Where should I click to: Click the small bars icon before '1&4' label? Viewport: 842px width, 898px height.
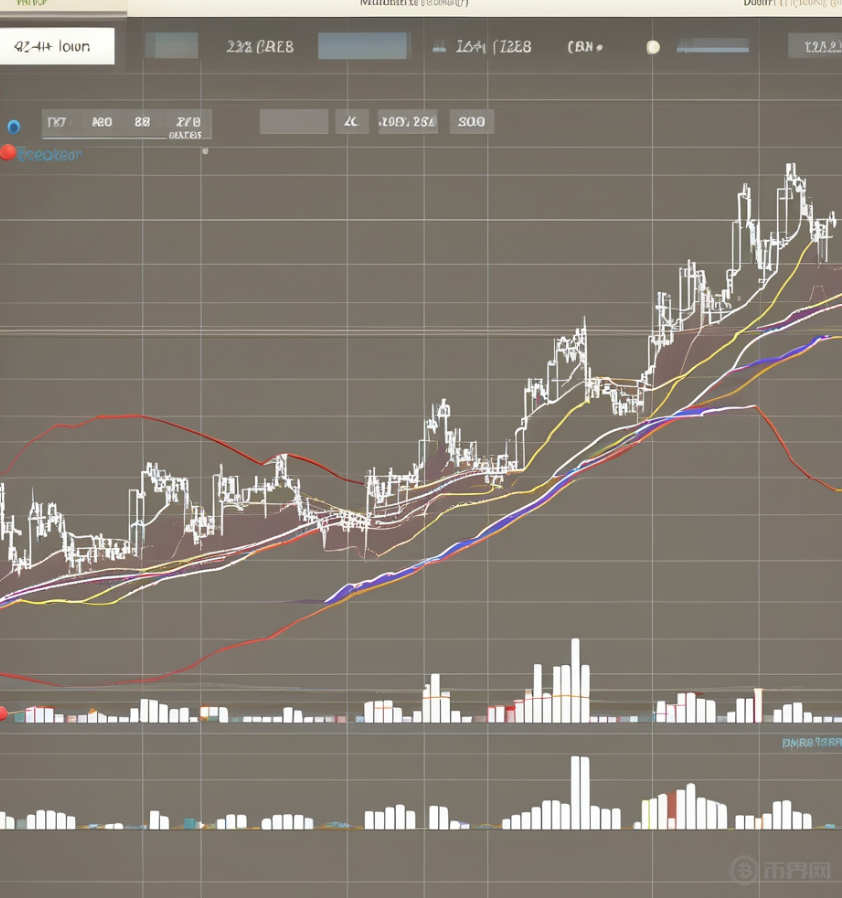438,46
